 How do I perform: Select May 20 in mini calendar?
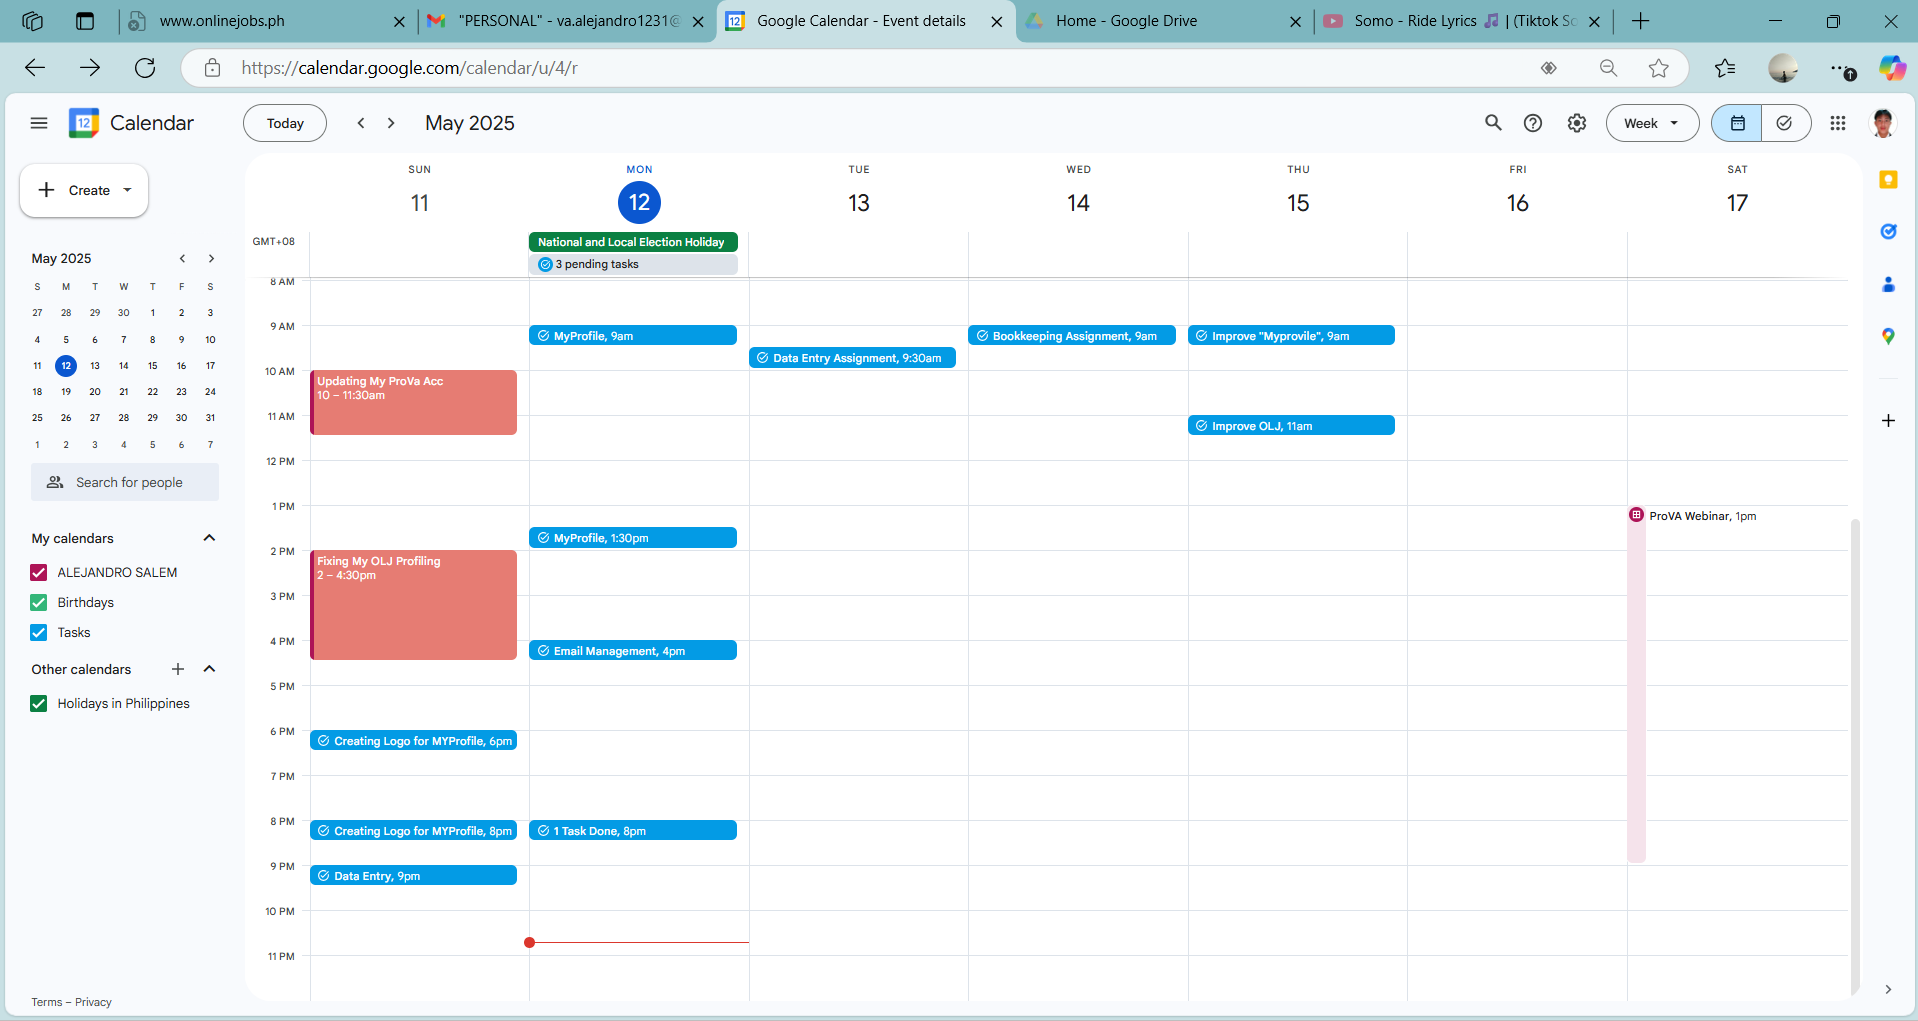coord(95,392)
